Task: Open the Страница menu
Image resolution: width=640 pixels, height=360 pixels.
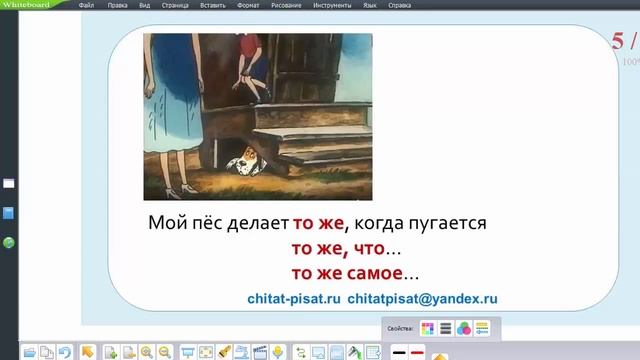Action: click(175, 5)
